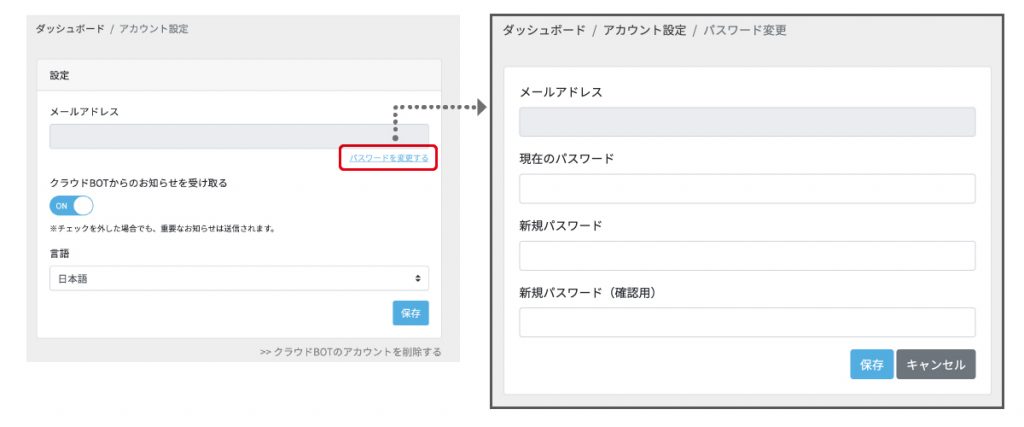Open ダッシュボード breadcrumb in password change page
Screen dimensions: 1024x427
[543, 31]
